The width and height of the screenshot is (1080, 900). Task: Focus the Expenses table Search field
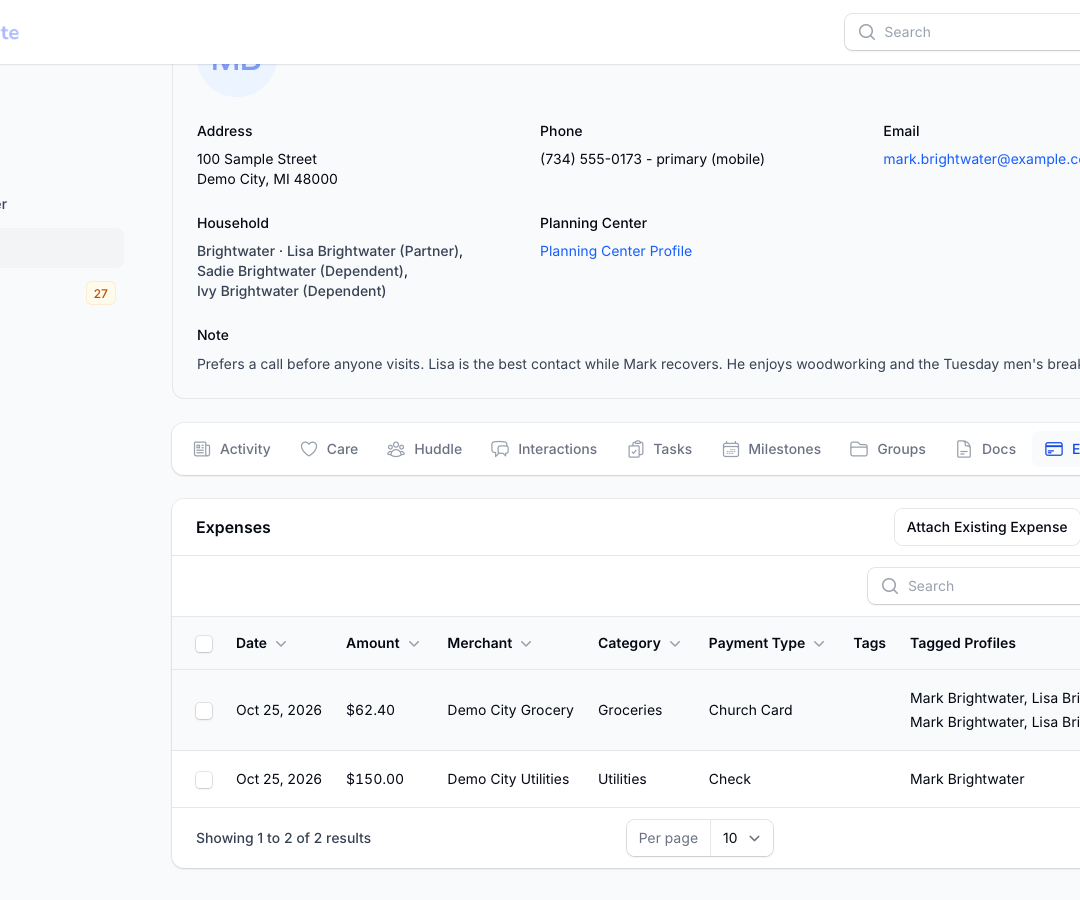973,586
